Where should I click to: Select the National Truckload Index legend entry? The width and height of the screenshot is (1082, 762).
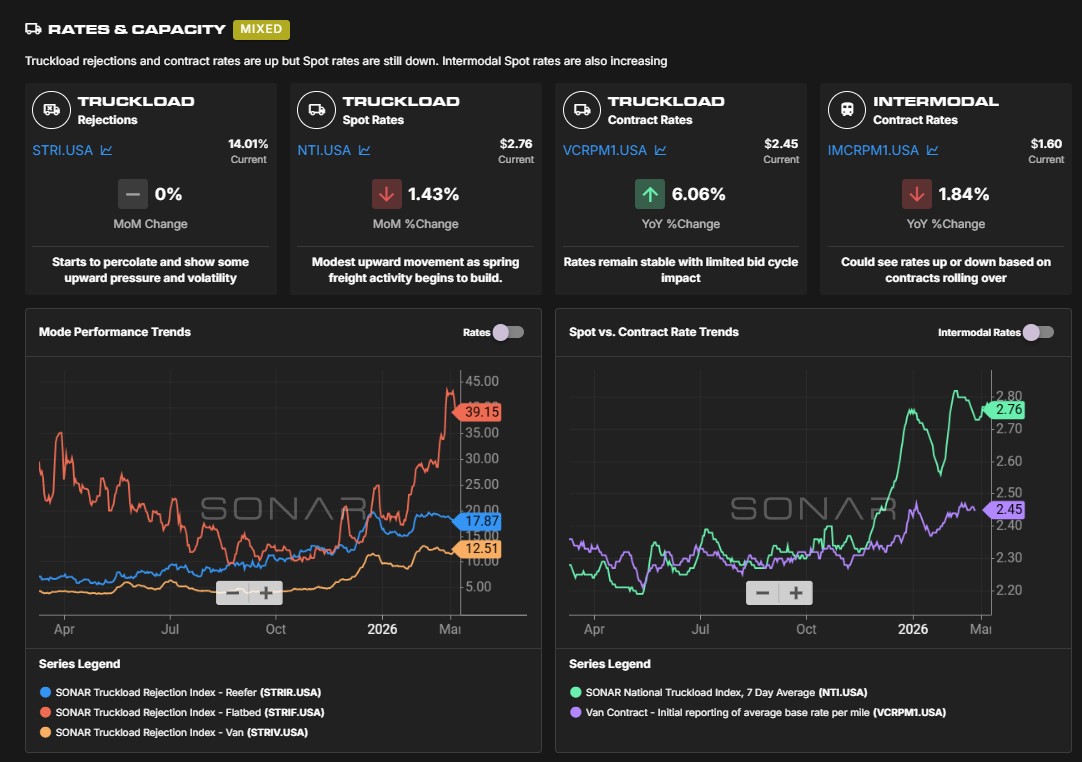coord(718,692)
